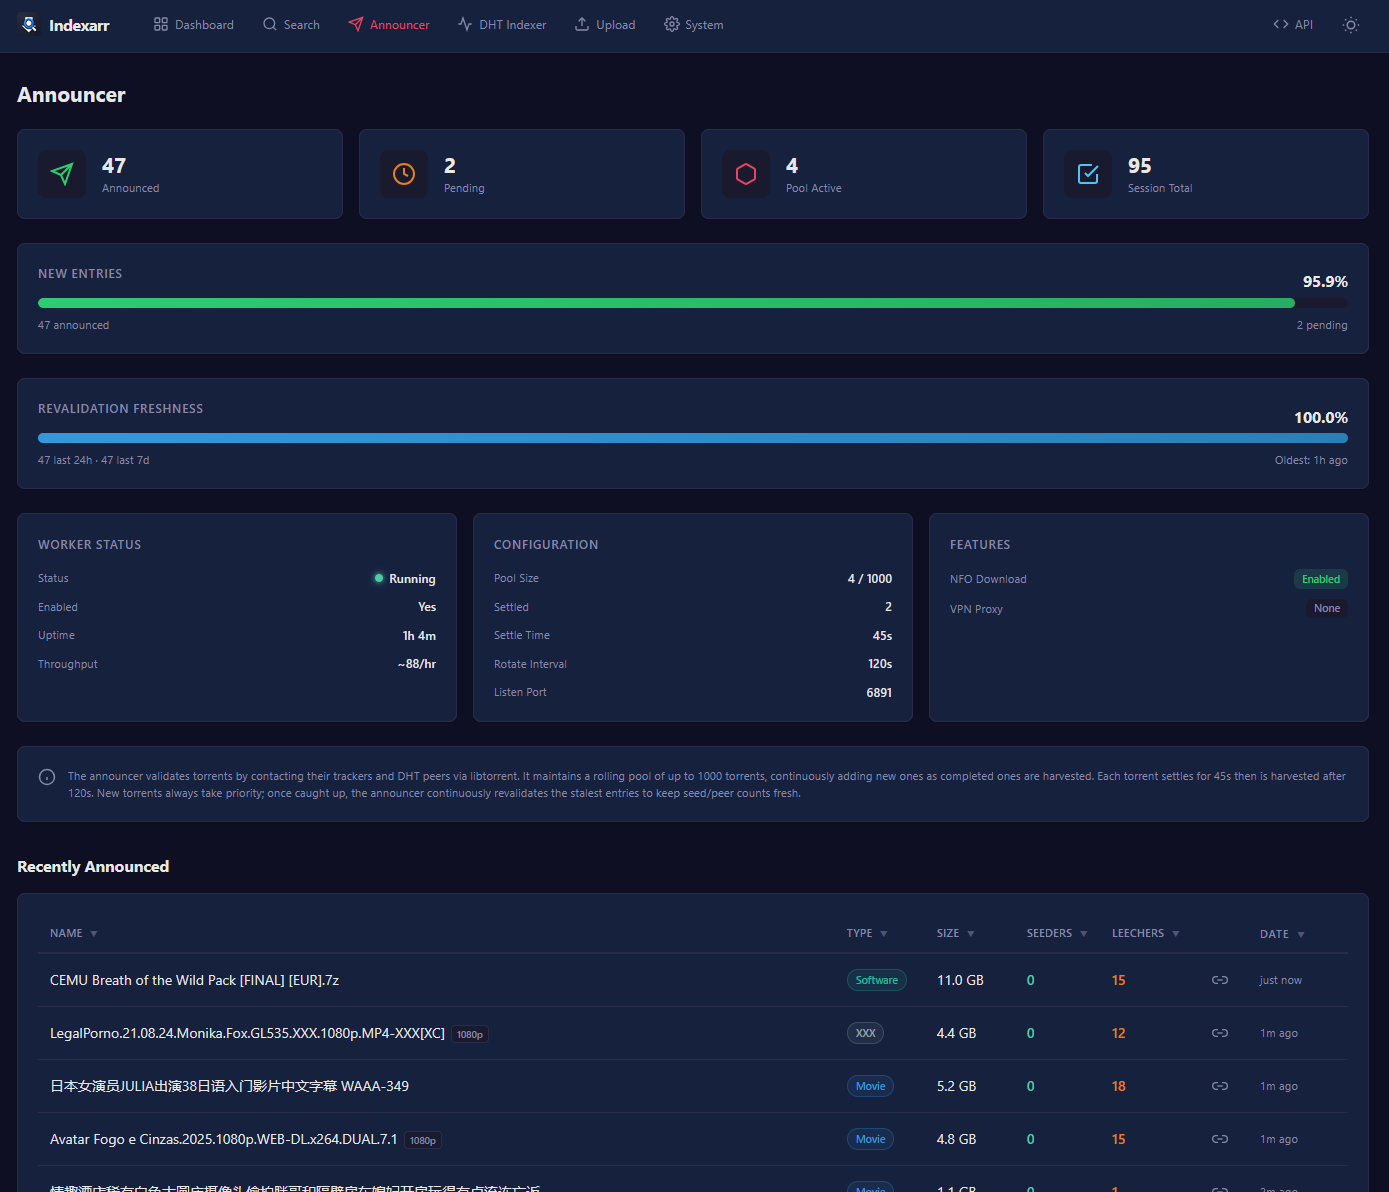This screenshot has width=1389, height=1192.
Task: Go to the DHT Indexer page
Action: [502, 25]
